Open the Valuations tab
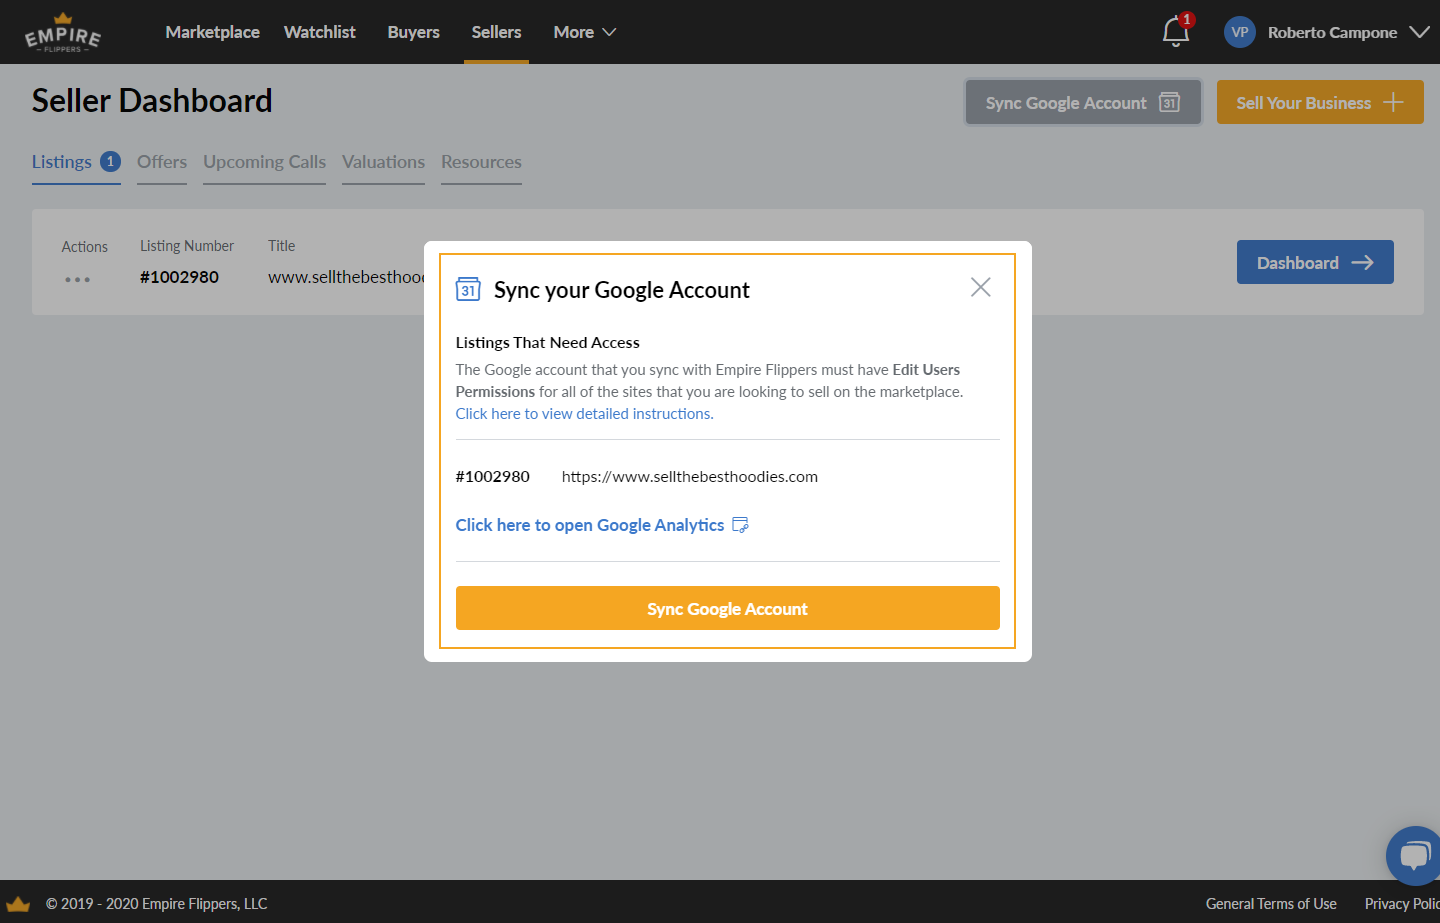The image size is (1440, 923). click(383, 162)
